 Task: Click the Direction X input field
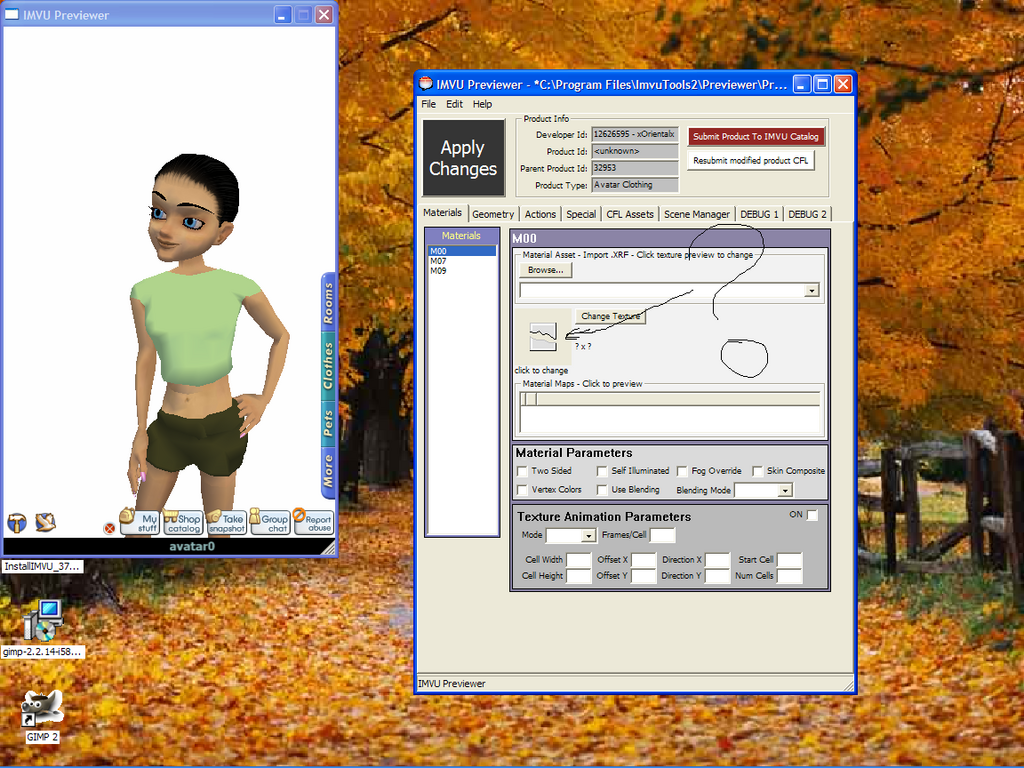(x=718, y=560)
